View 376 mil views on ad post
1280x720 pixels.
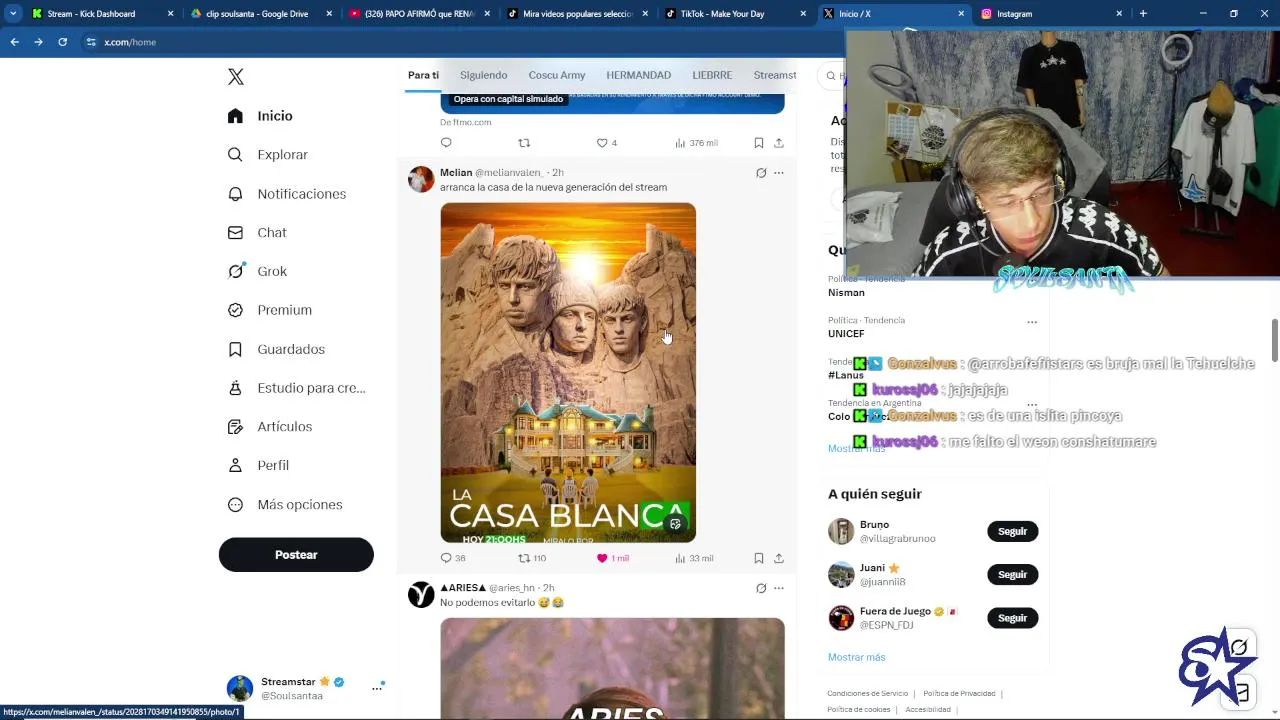696,143
